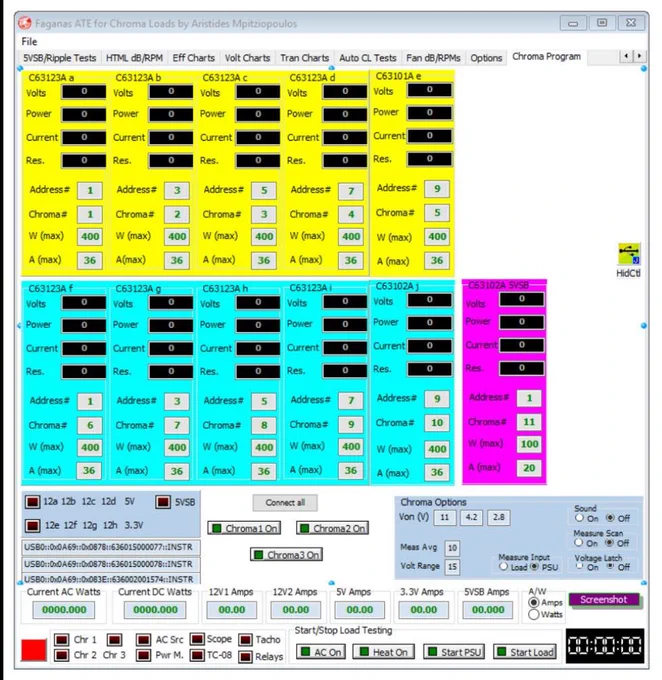The height and width of the screenshot is (680, 662).
Task: Click the Pwr M. status indicator
Action: pyautogui.click(x=143, y=655)
